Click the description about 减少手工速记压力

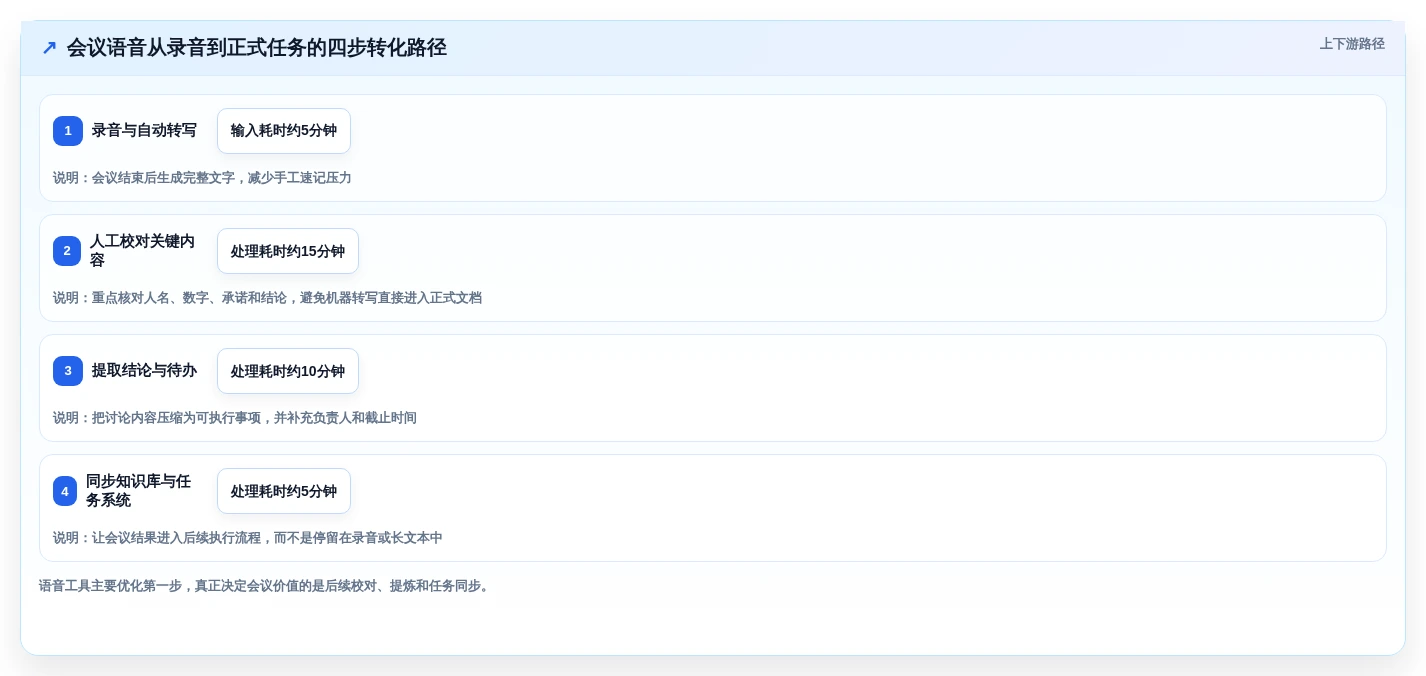coord(202,178)
